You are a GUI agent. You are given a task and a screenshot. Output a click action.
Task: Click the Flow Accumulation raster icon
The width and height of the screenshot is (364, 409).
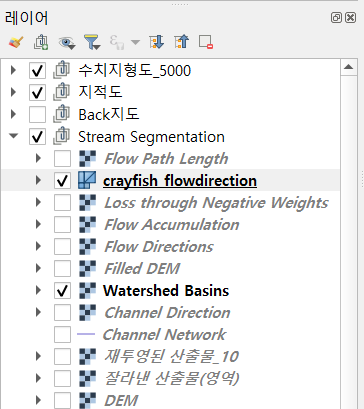click(x=88, y=224)
